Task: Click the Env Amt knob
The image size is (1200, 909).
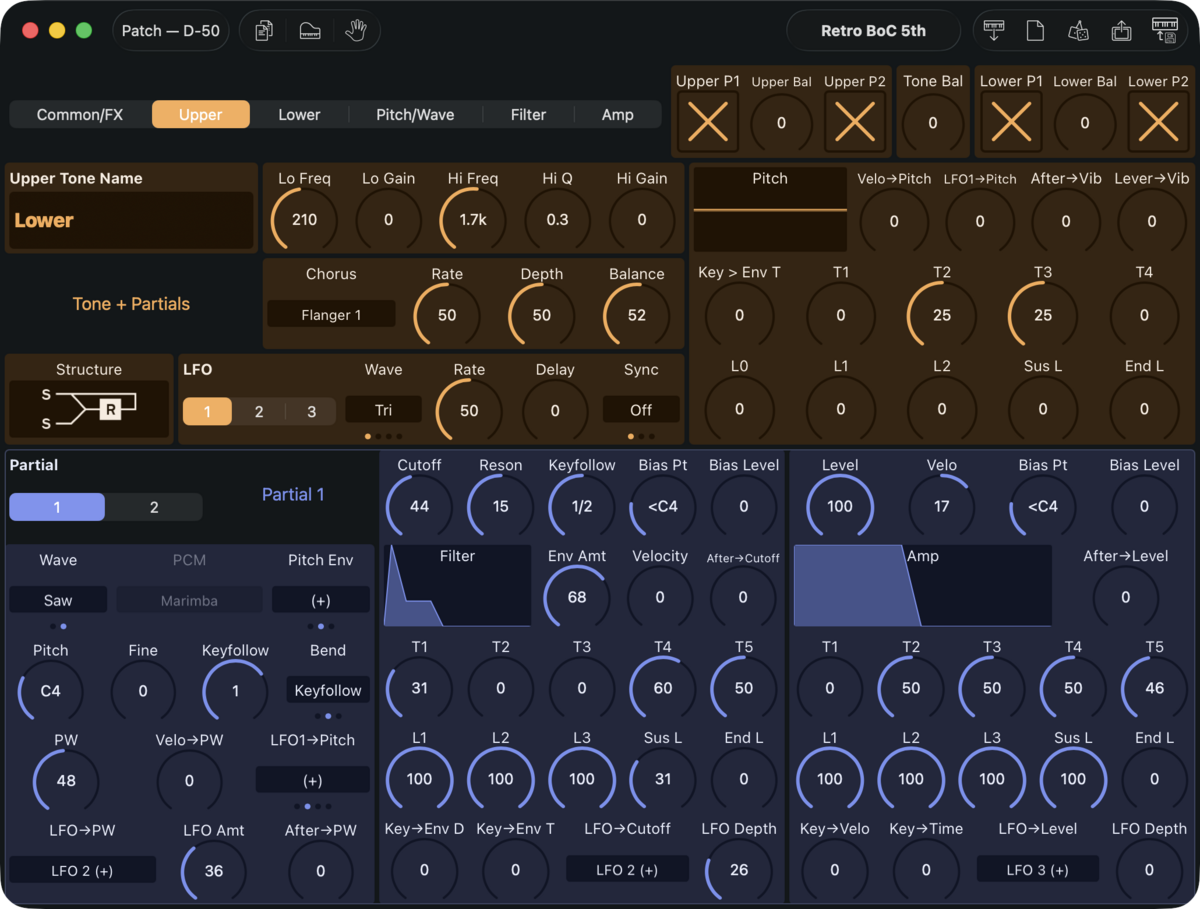Action: 577,597
